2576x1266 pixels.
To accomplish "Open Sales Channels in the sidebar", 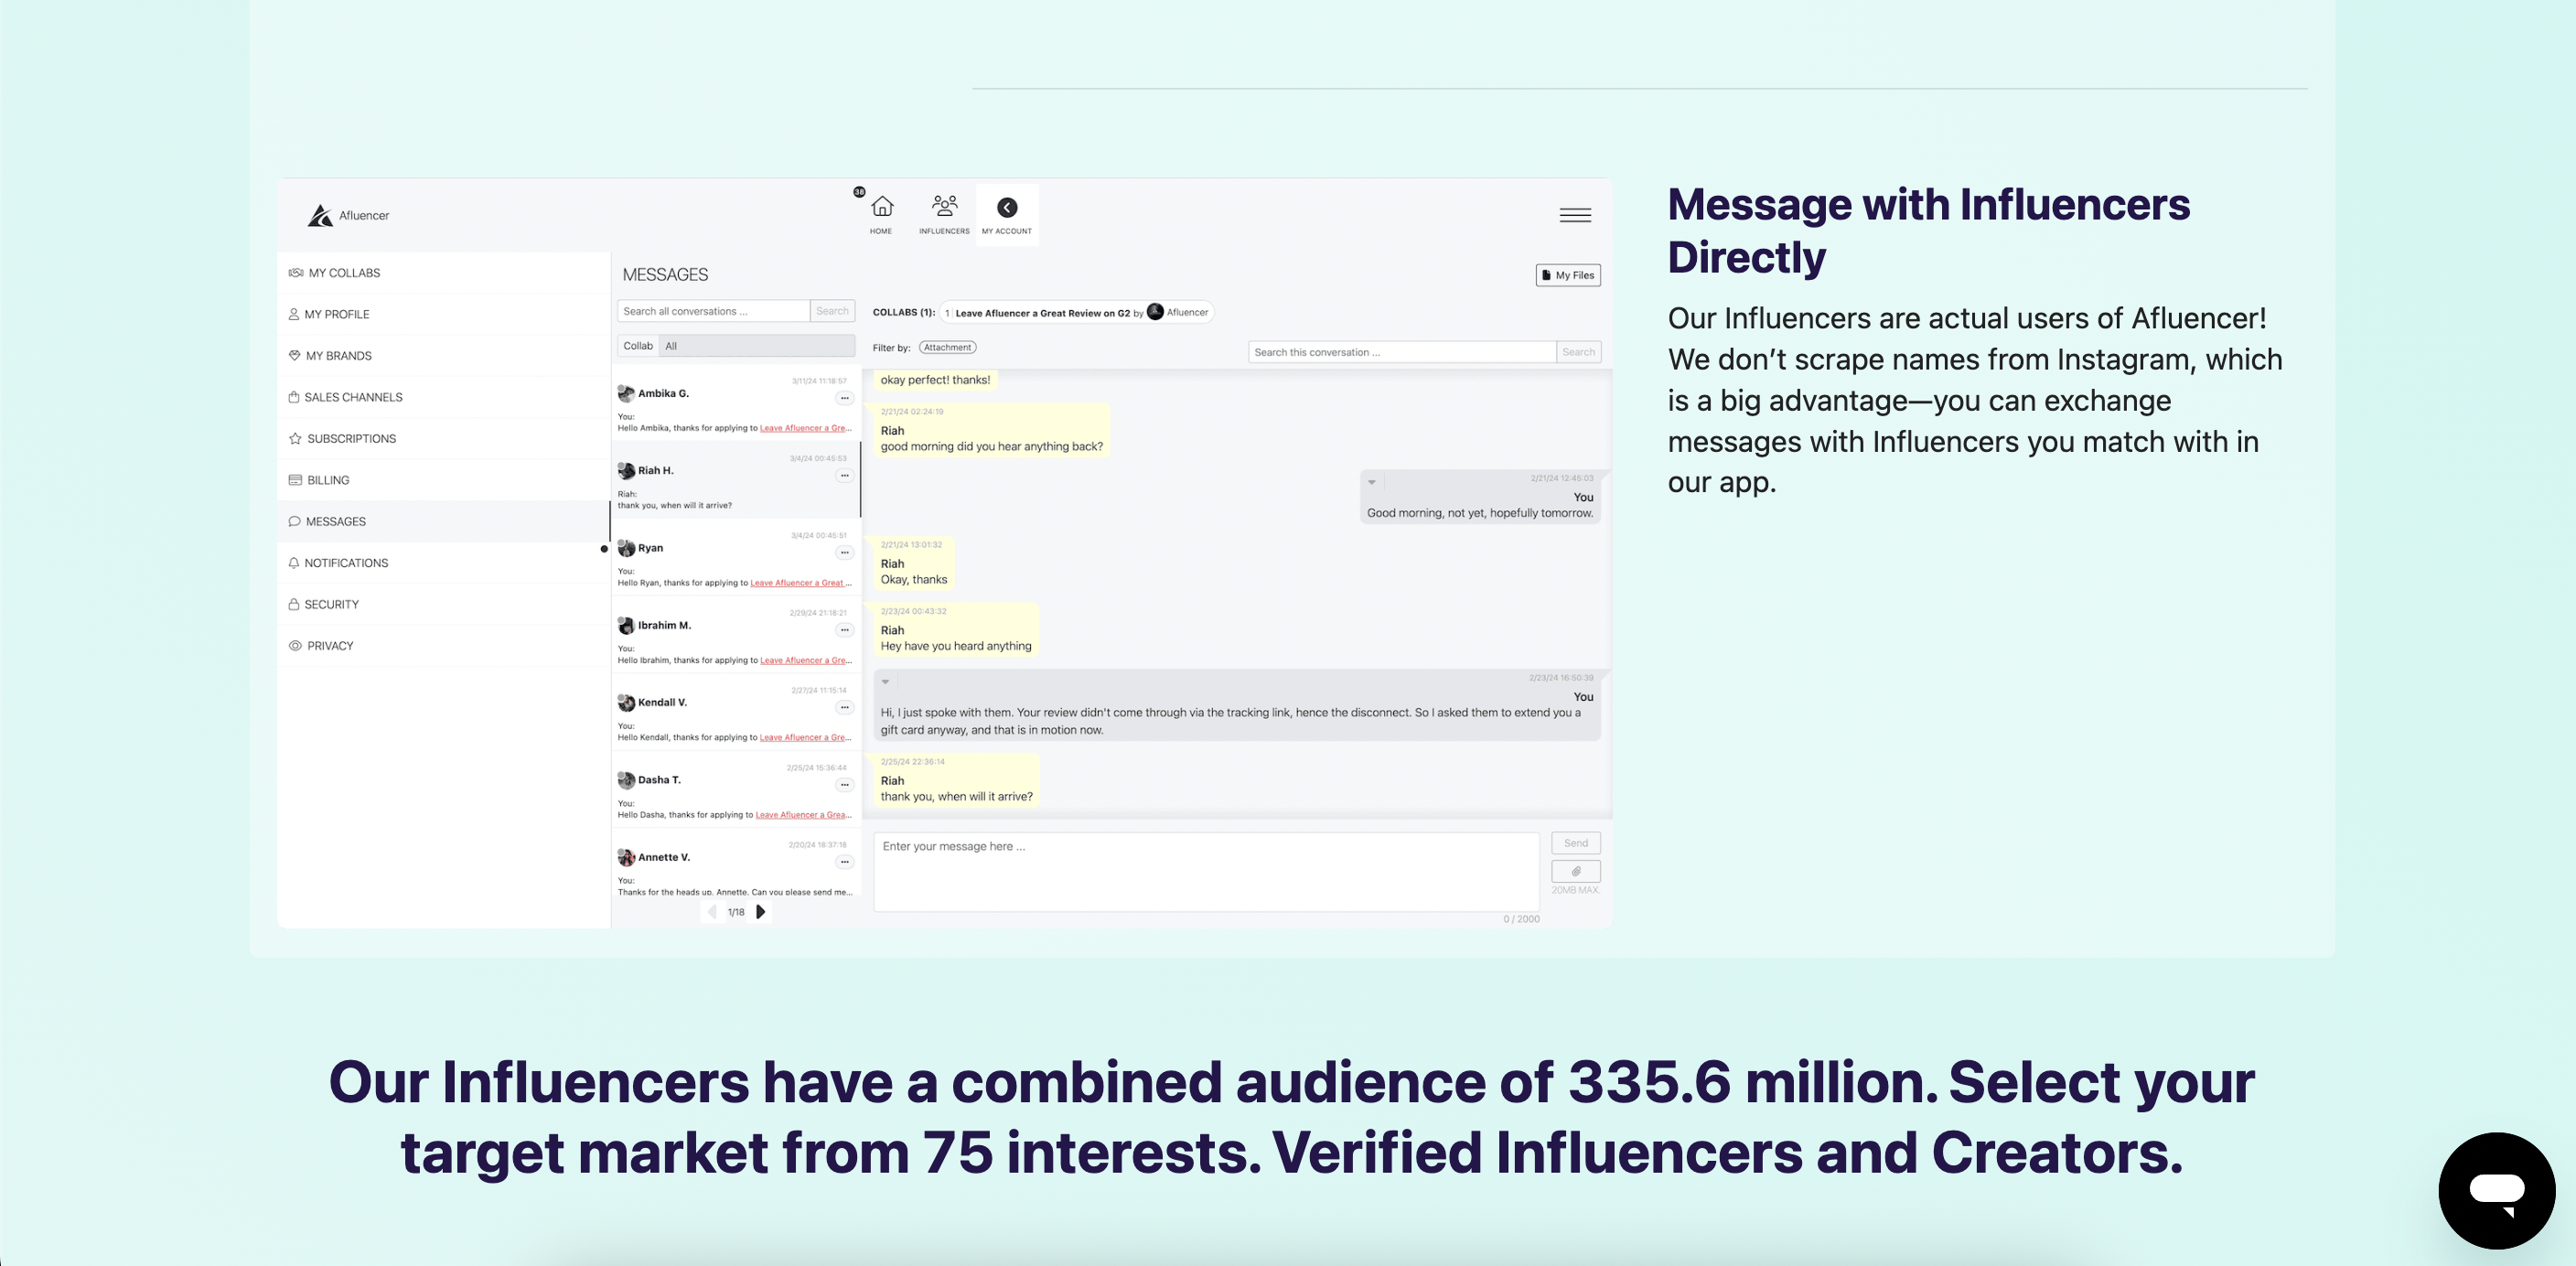I will point(443,397).
